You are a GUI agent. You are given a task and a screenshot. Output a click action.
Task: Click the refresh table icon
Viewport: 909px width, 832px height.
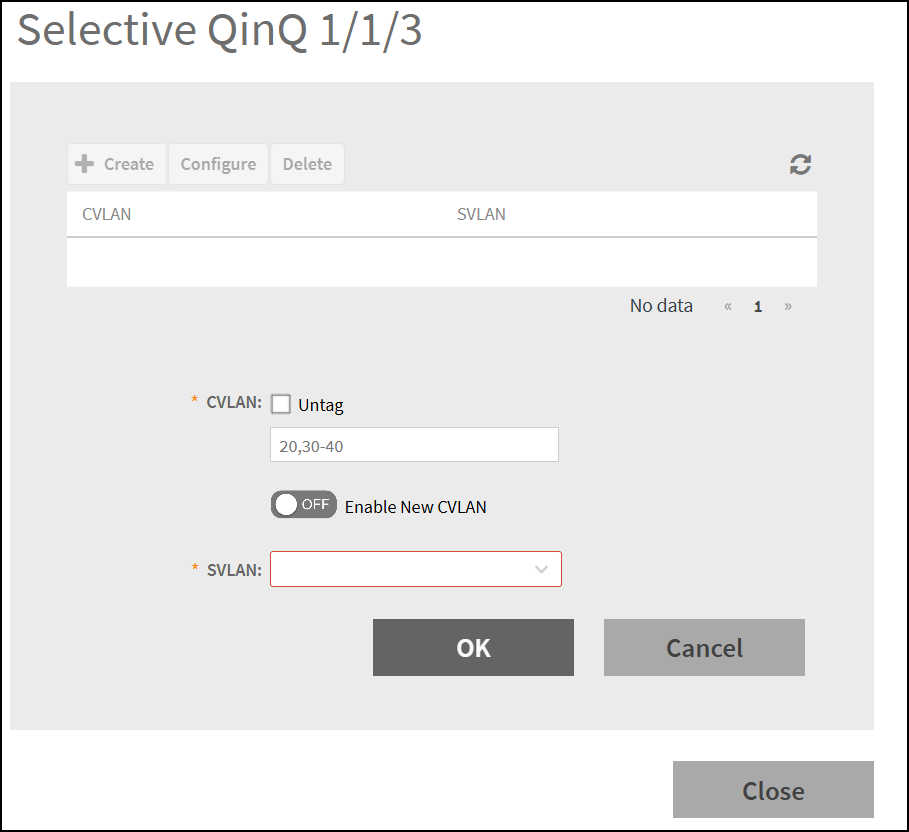click(x=800, y=164)
